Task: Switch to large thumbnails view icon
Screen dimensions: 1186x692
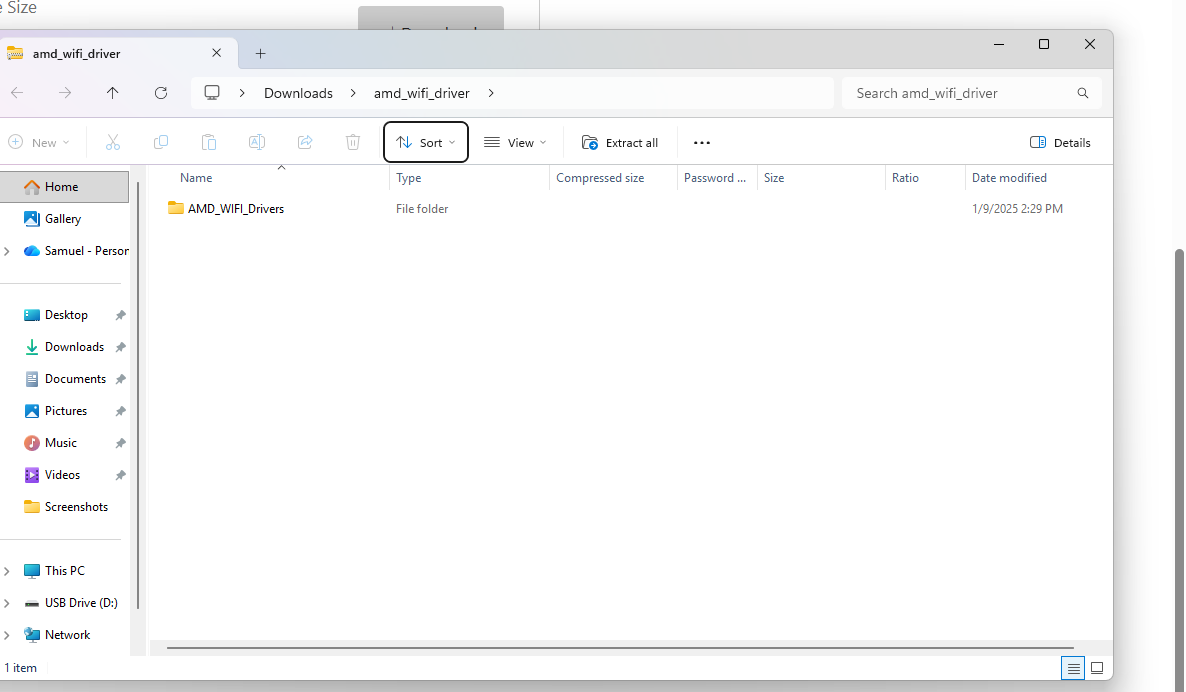Action: click(1097, 668)
